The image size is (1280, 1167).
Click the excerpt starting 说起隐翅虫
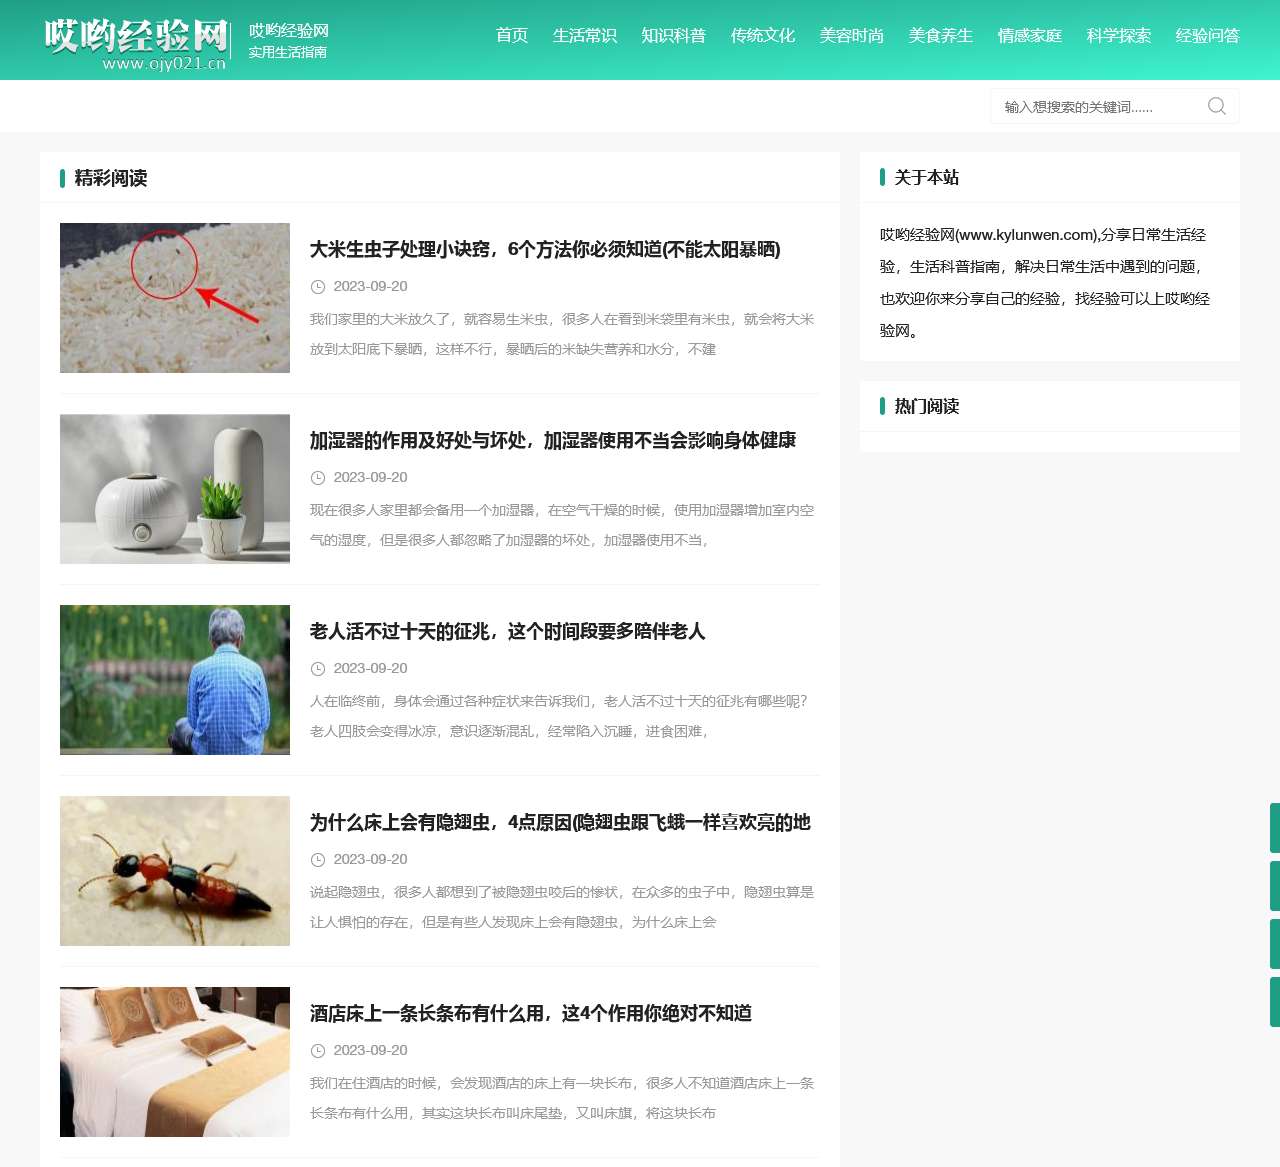[x=562, y=907]
